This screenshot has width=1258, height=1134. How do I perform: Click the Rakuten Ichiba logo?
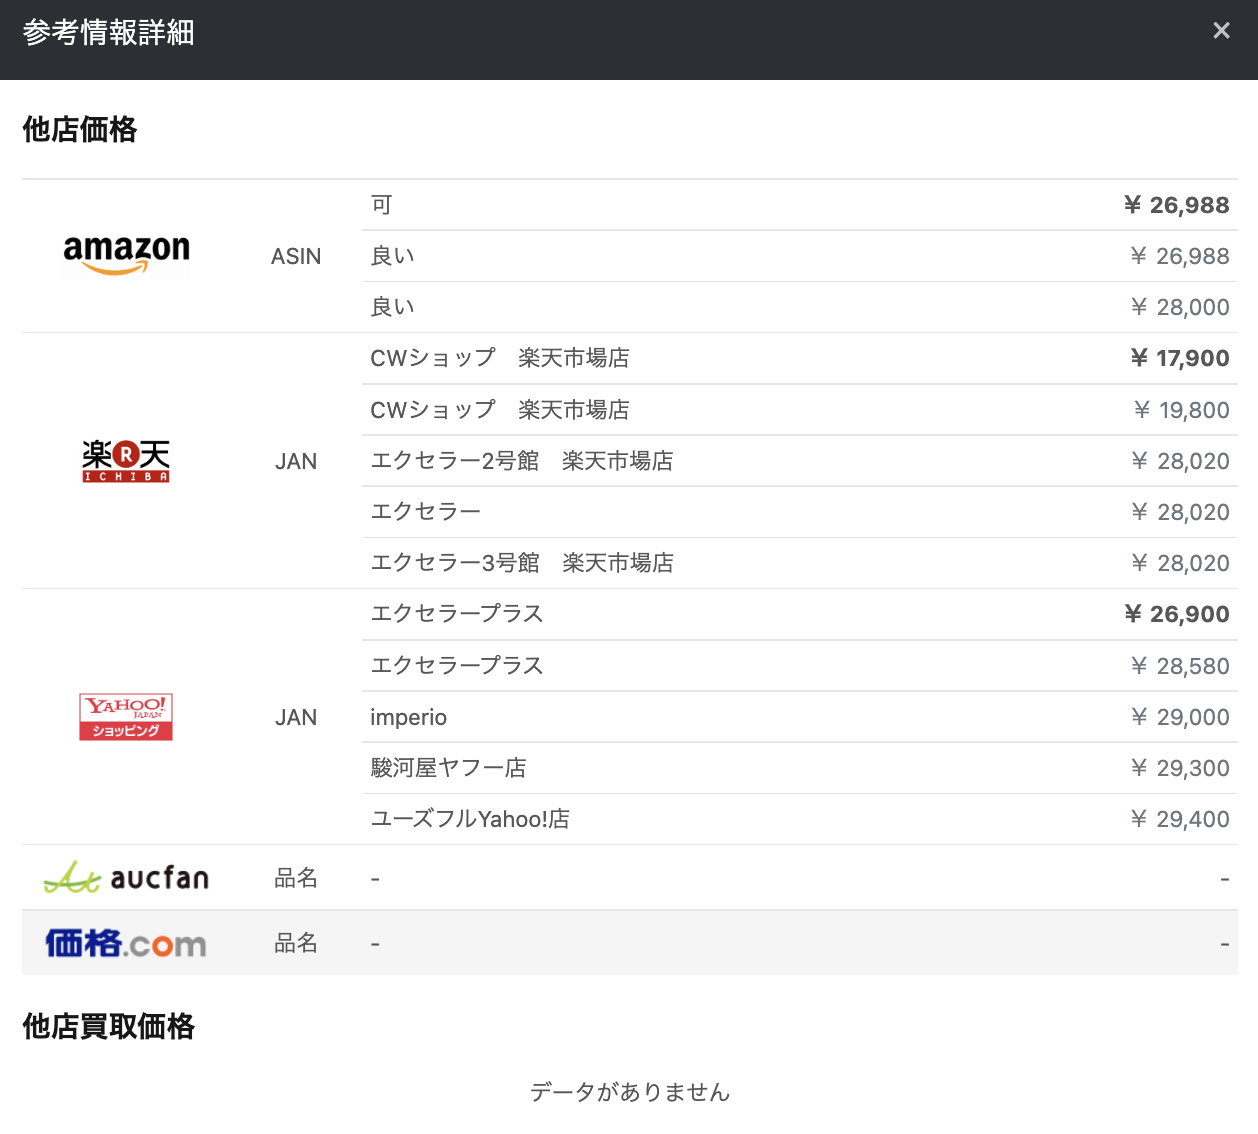[x=126, y=461]
